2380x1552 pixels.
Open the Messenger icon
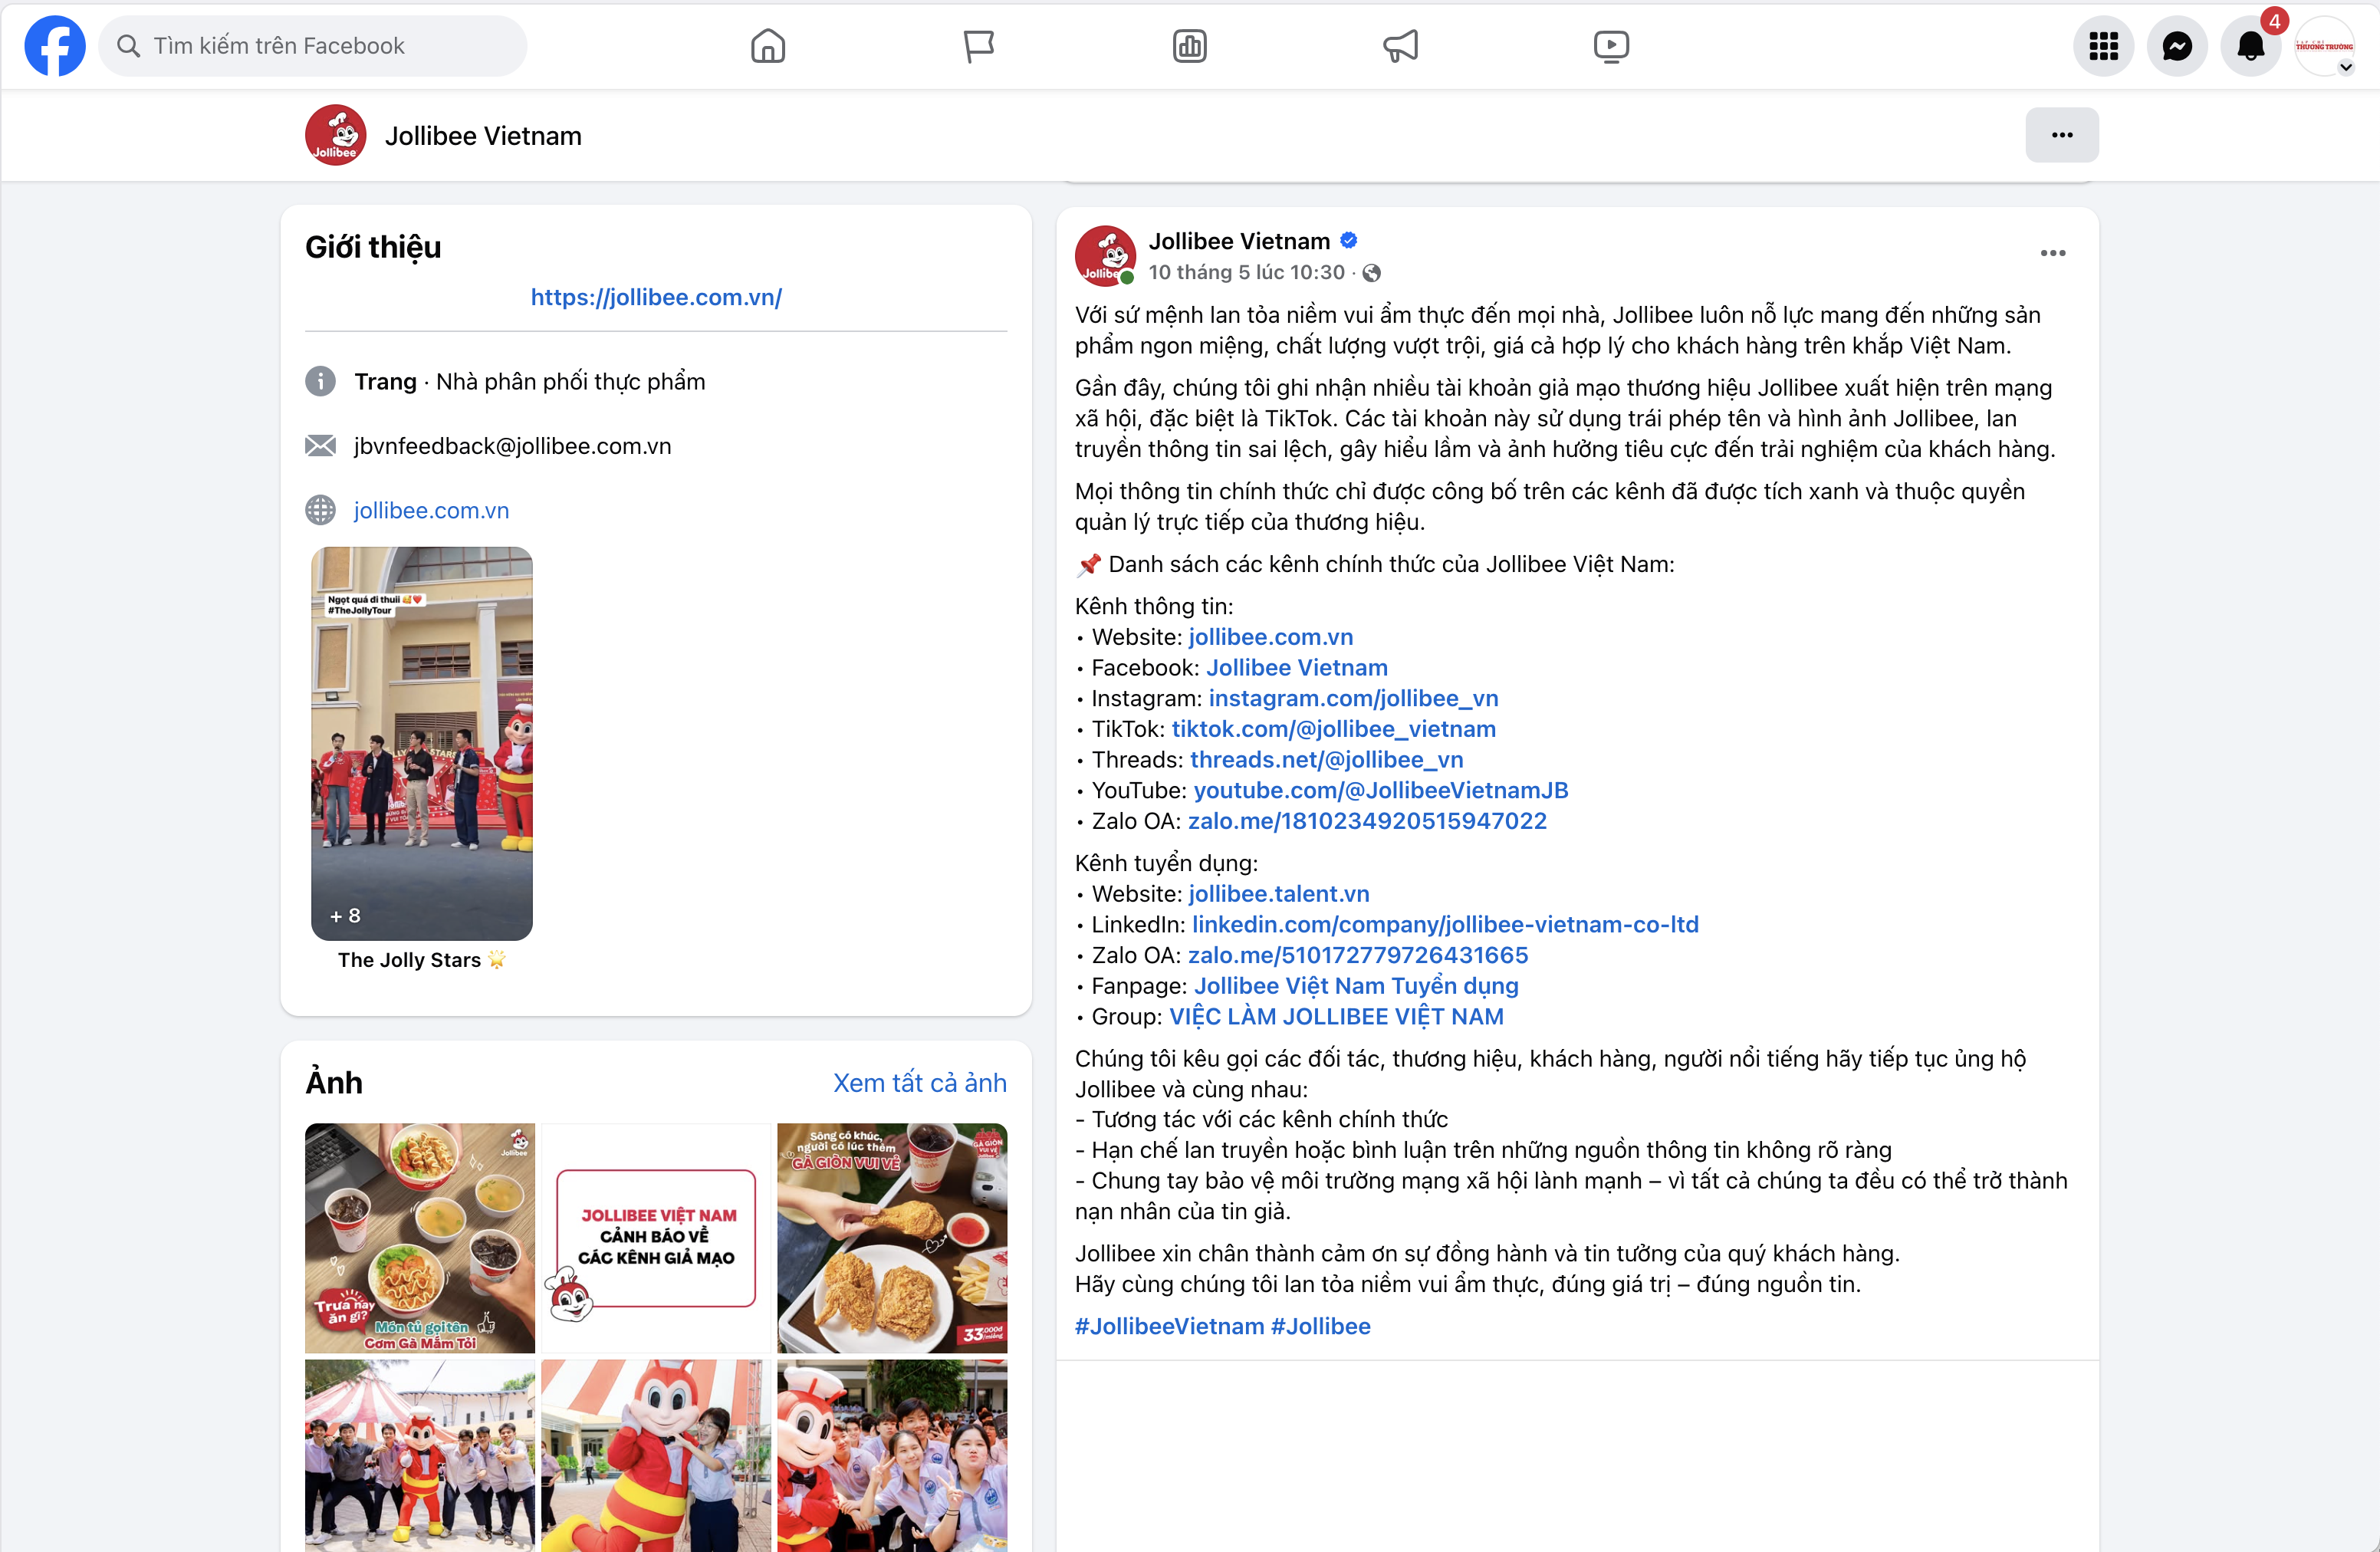[2177, 46]
